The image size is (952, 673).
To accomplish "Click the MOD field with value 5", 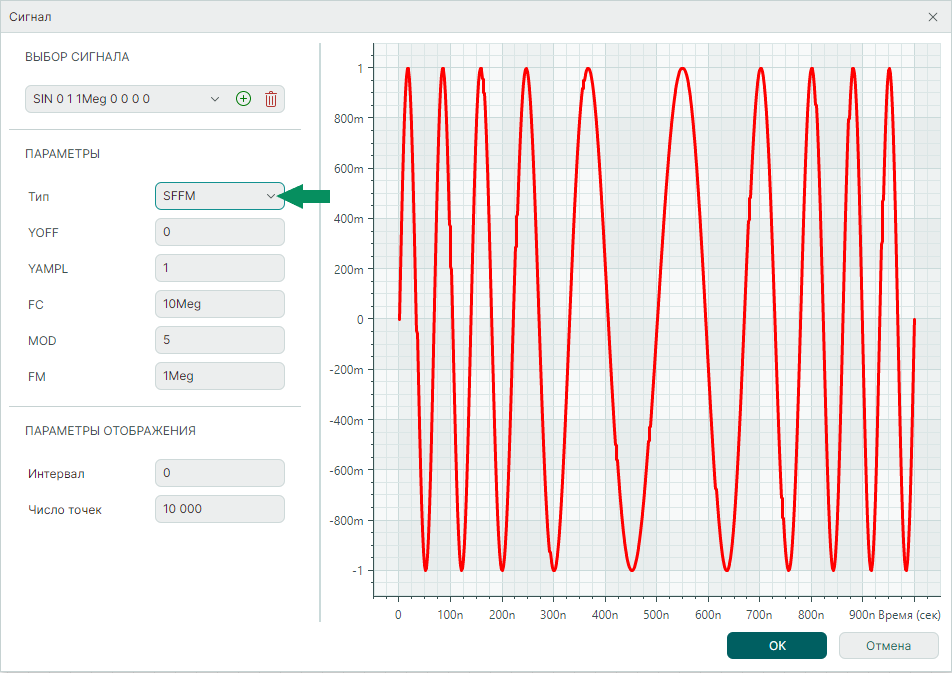I will point(220,340).
